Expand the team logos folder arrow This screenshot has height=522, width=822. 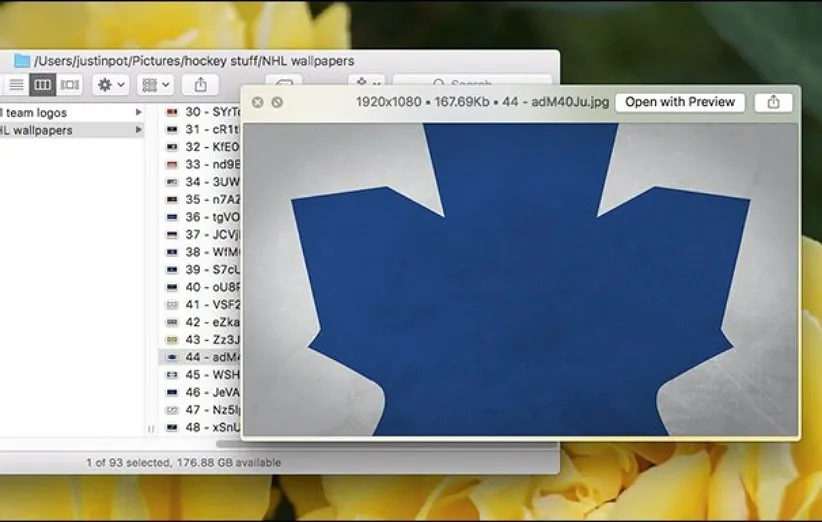139,113
